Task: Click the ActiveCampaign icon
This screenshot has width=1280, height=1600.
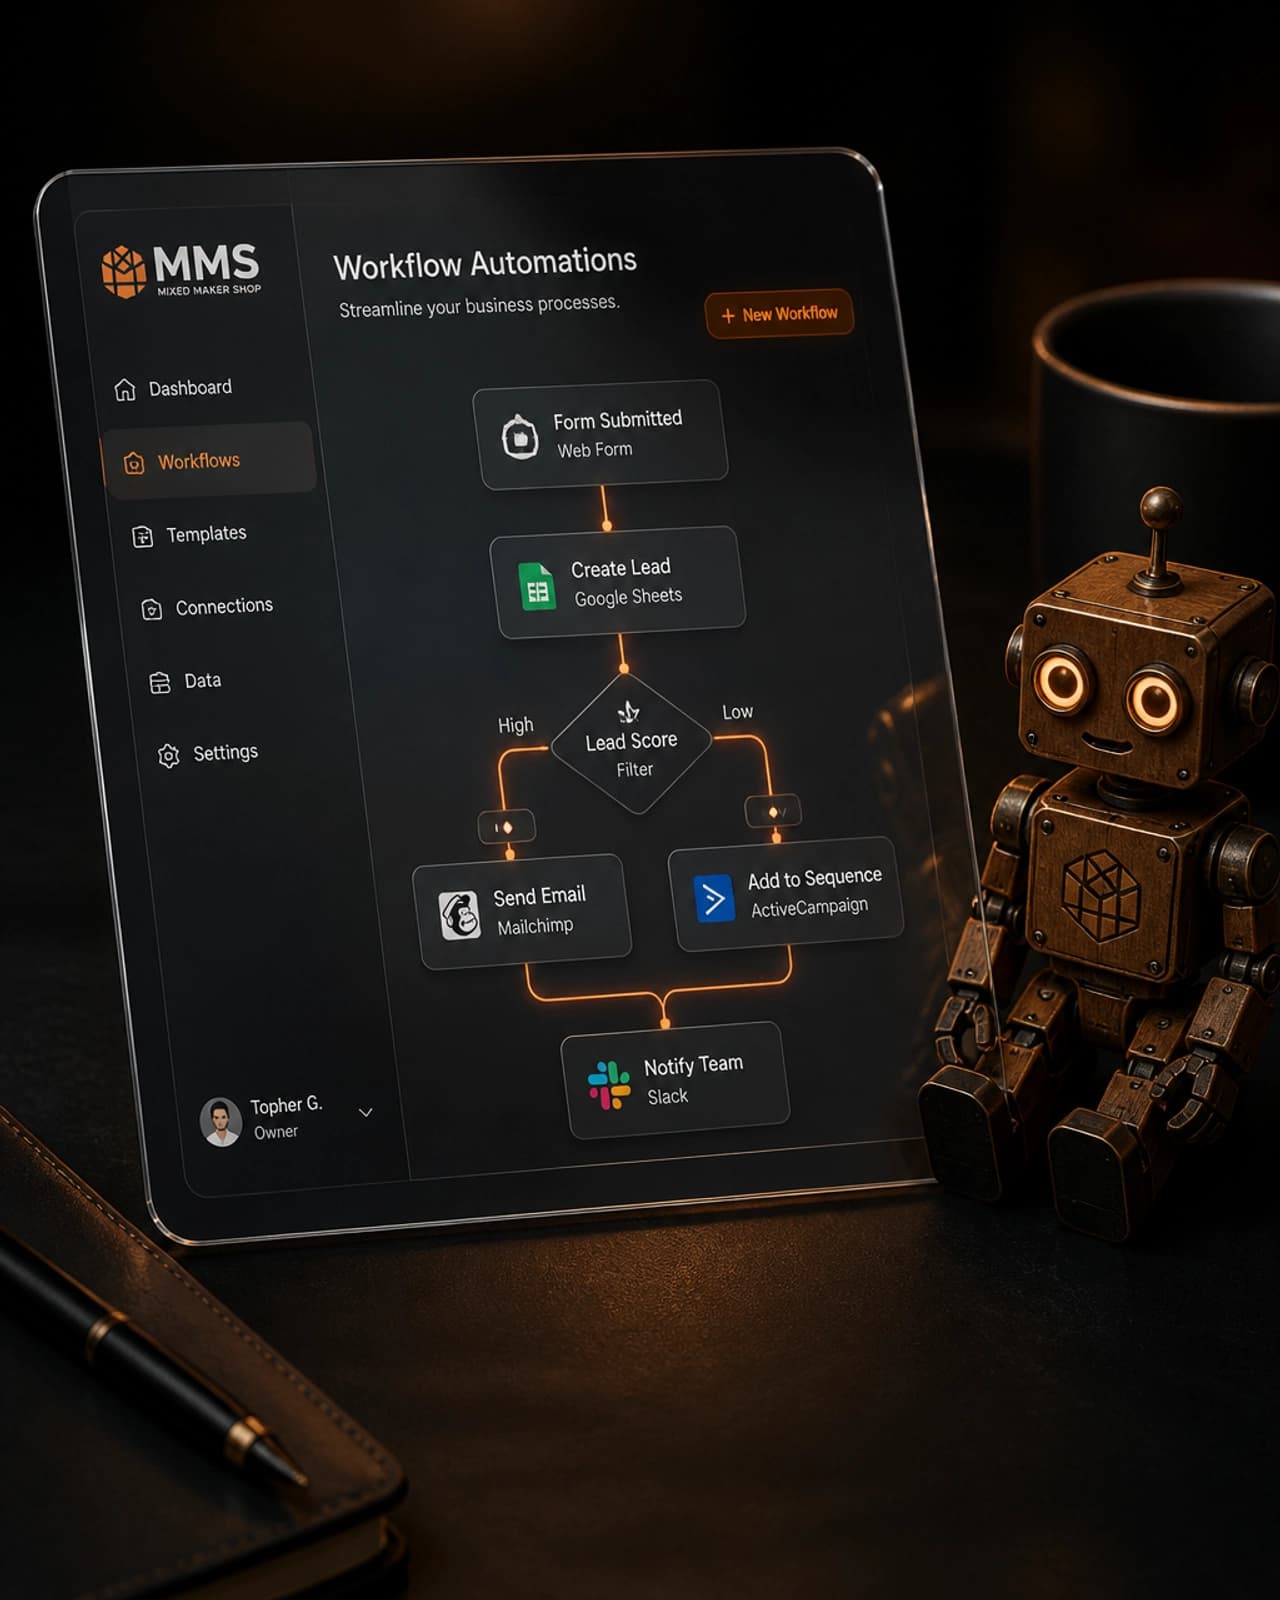Action: click(x=714, y=898)
